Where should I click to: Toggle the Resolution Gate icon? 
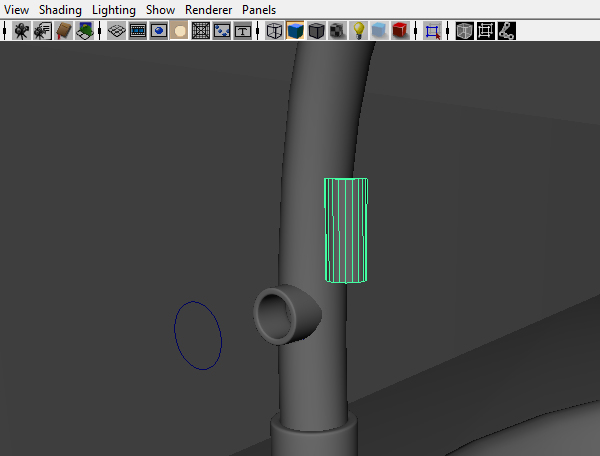coord(158,31)
